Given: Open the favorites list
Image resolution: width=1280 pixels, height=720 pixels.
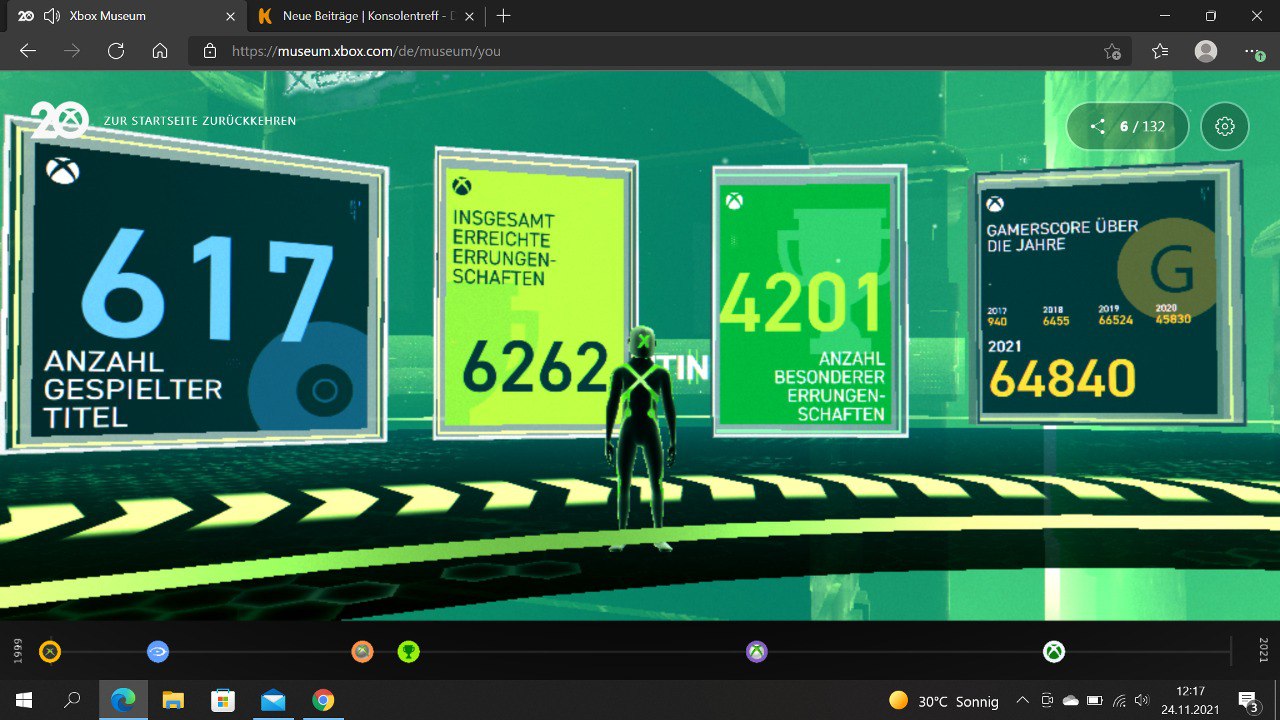Looking at the screenshot, I should [1160, 51].
